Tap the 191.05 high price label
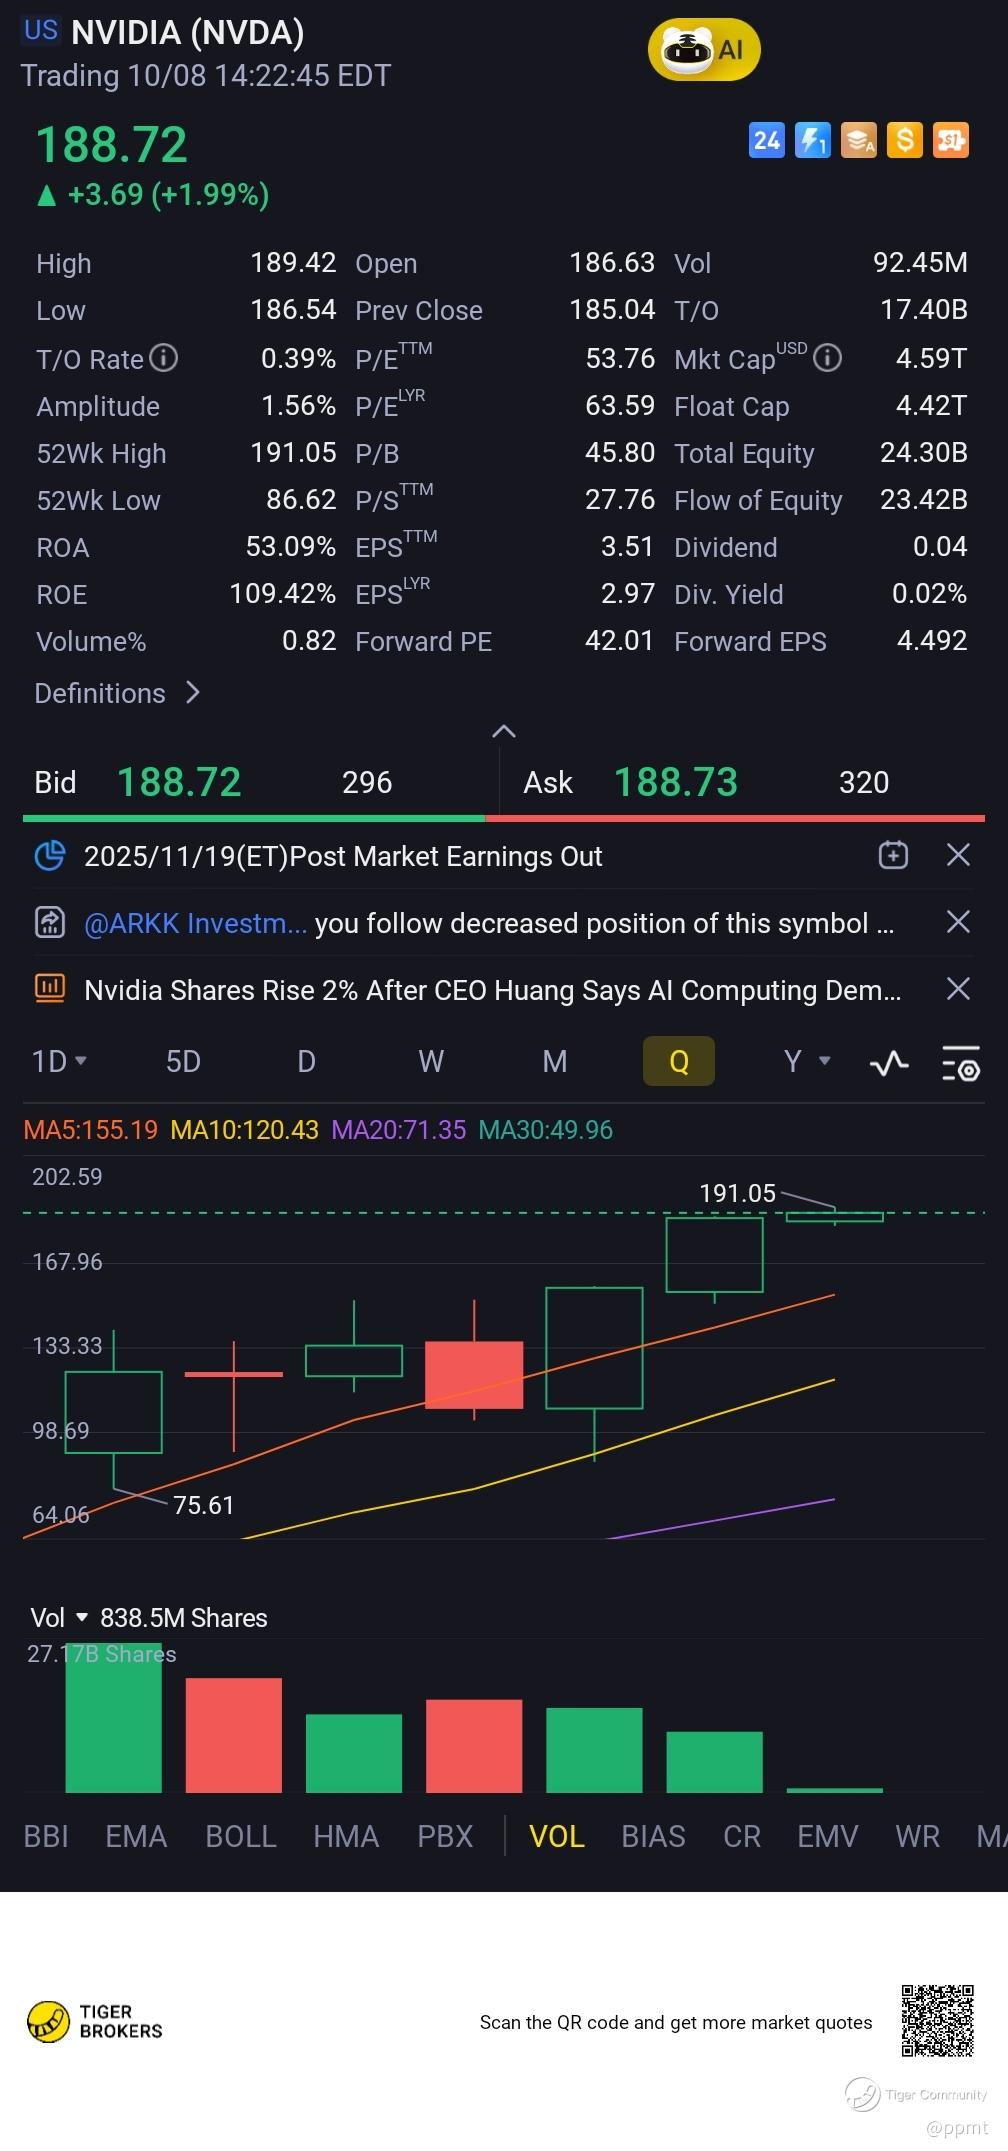The height and width of the screenshot is (2151, 1008). (x=738, y=1193)
